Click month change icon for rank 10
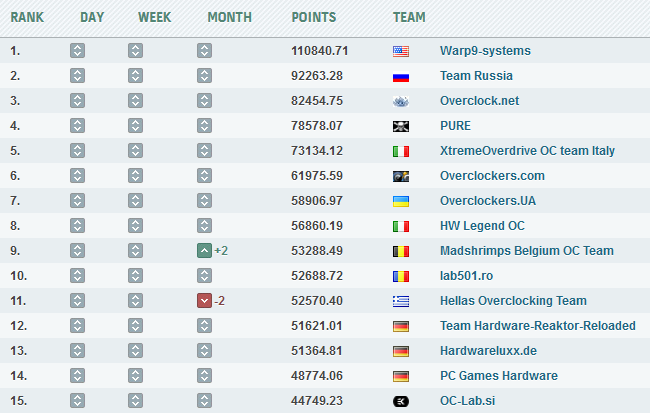The height and width of the screenshot is (413, 650). [204, 276]
